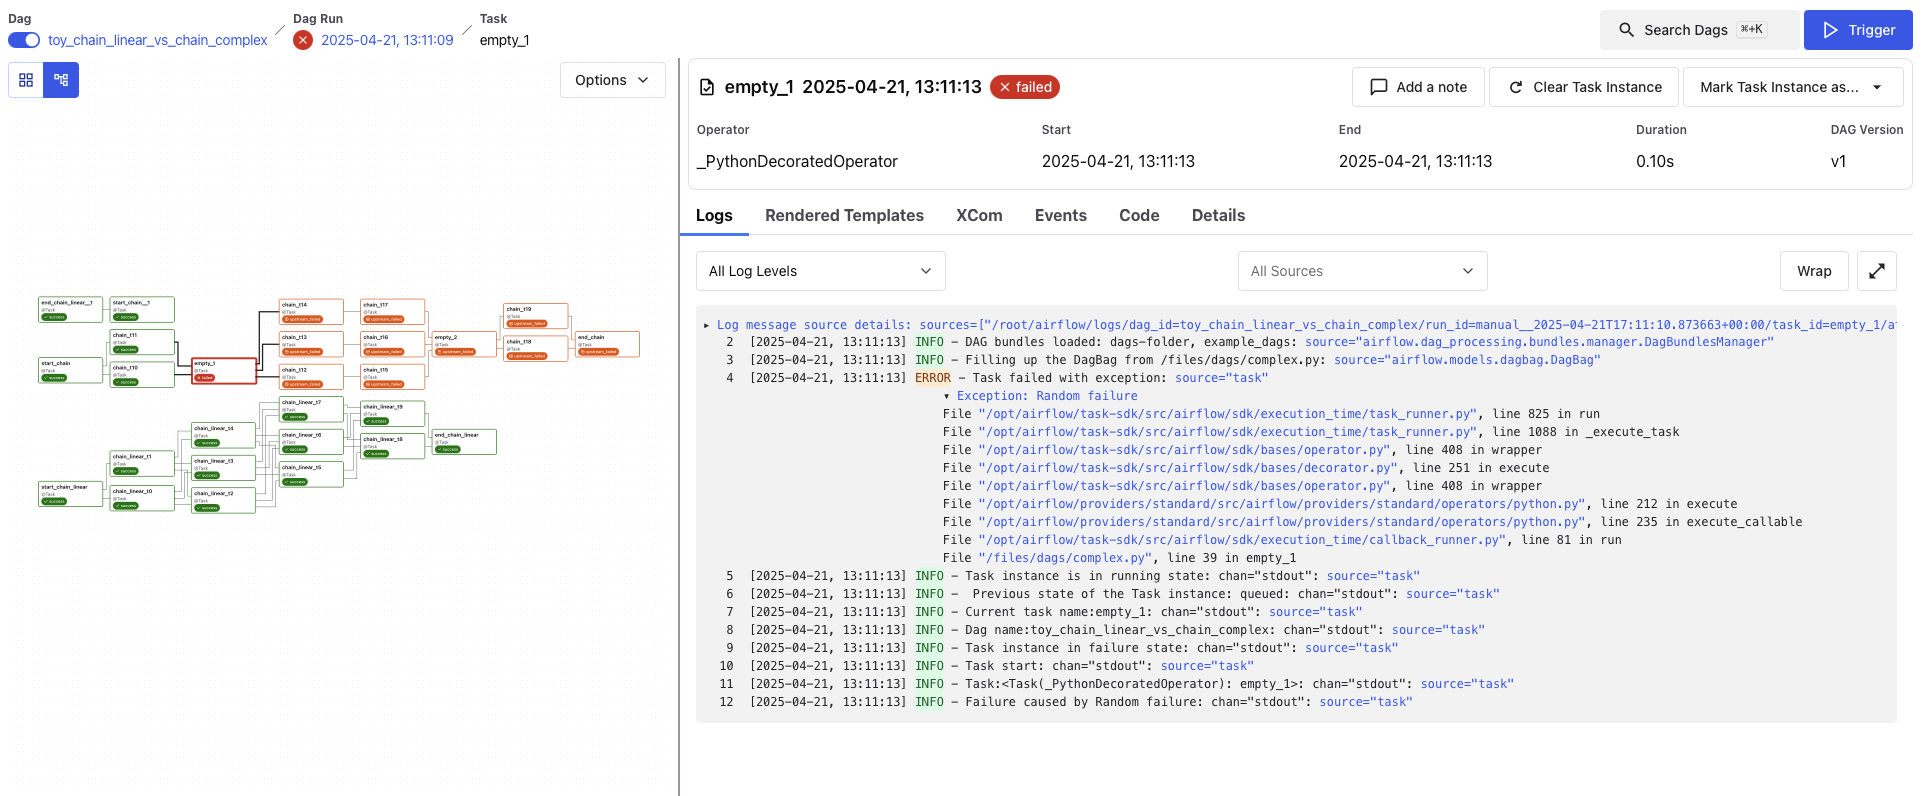The height and width of the screenshot is (796, 1925).
Task: Click the failed Dag Run status icon
Action: (303, 40)
